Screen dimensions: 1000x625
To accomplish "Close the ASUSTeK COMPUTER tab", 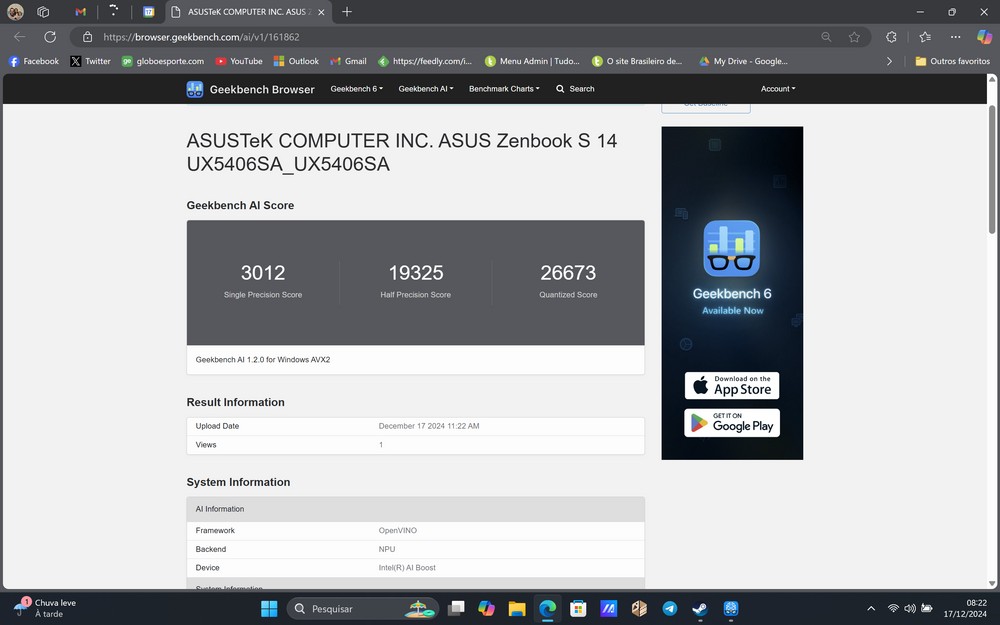I will coord(321,12).
